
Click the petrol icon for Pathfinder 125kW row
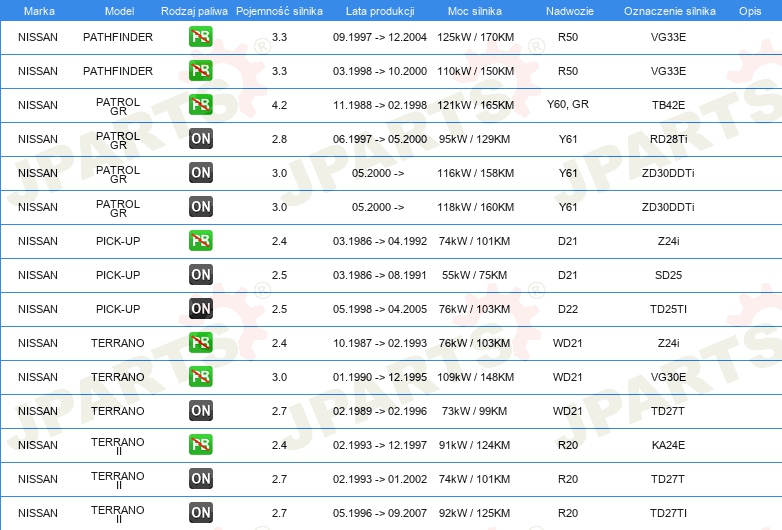click(200, 38)
